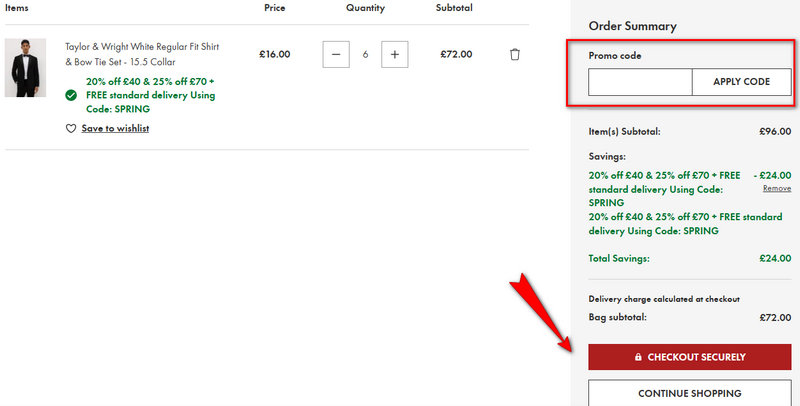Viewport: 800px width, 406px height.
Task: Remove the applied SPRING promo savings
Action: (x=776, y=188)
